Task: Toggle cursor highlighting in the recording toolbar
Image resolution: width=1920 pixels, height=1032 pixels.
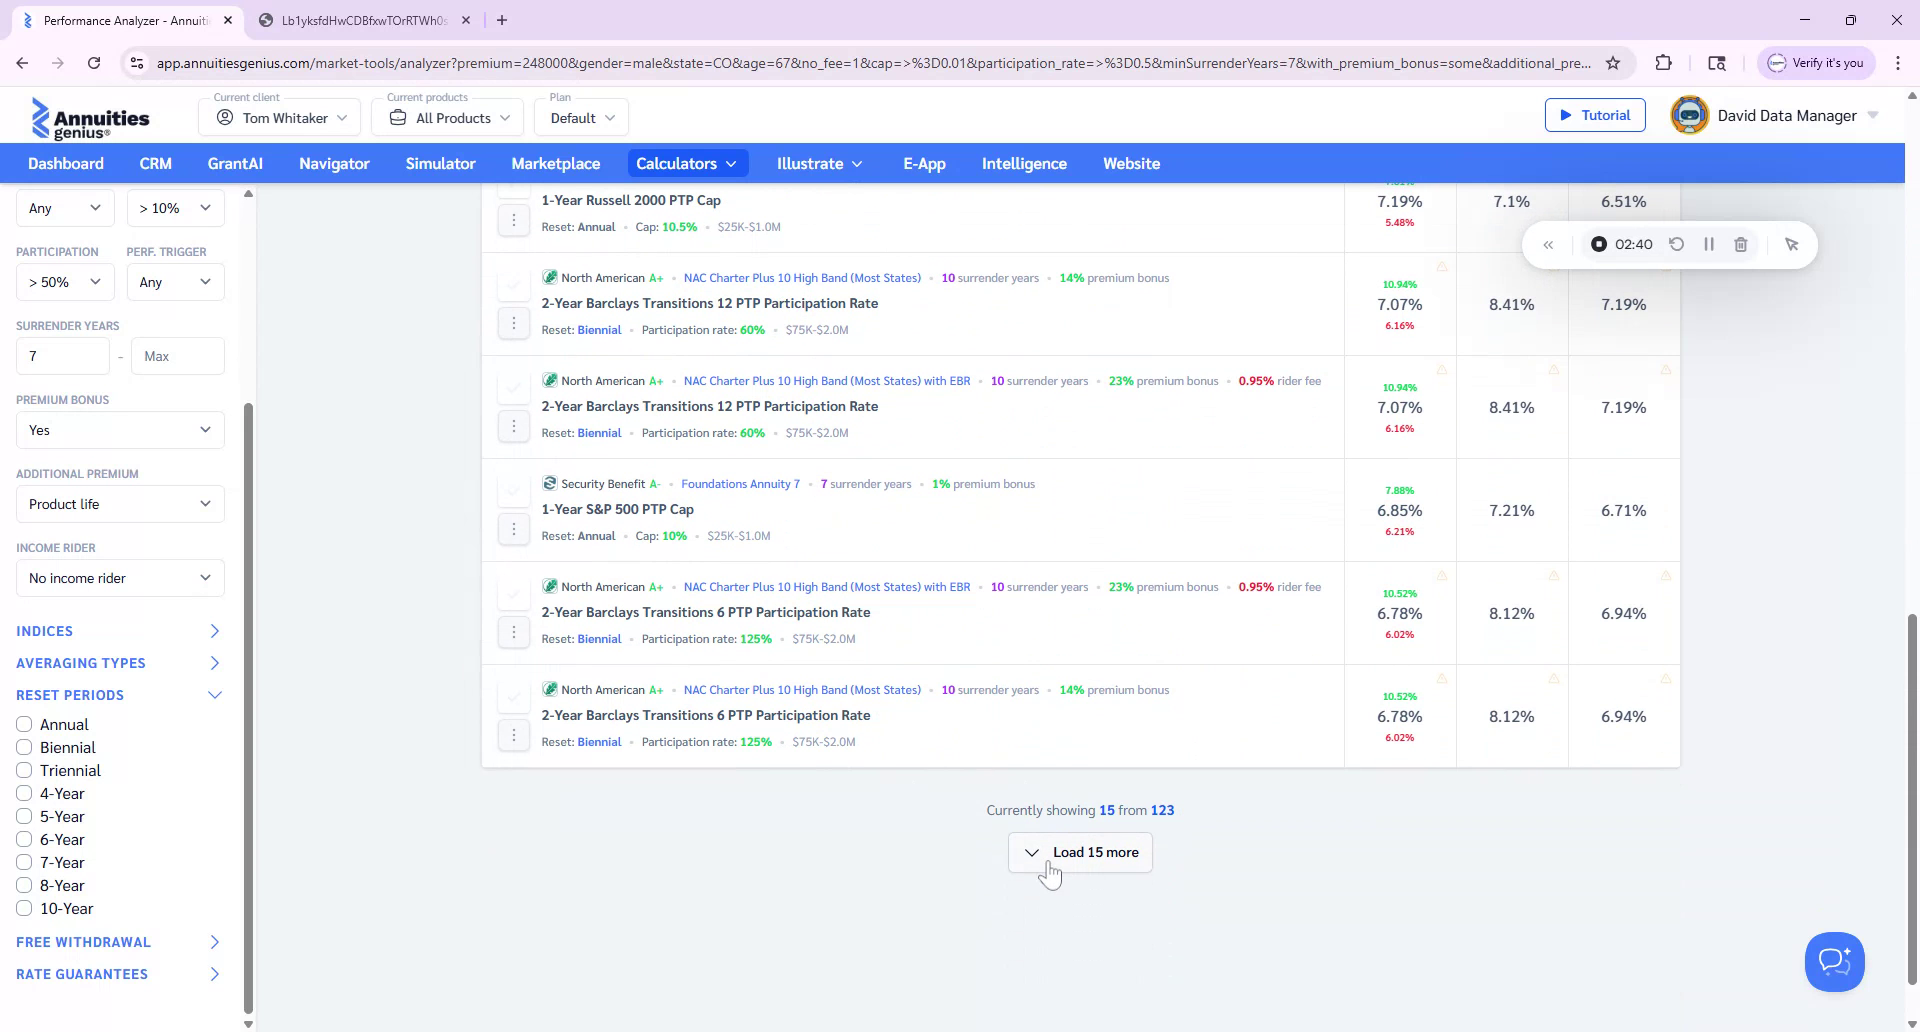Action: tap(1791, 244)
